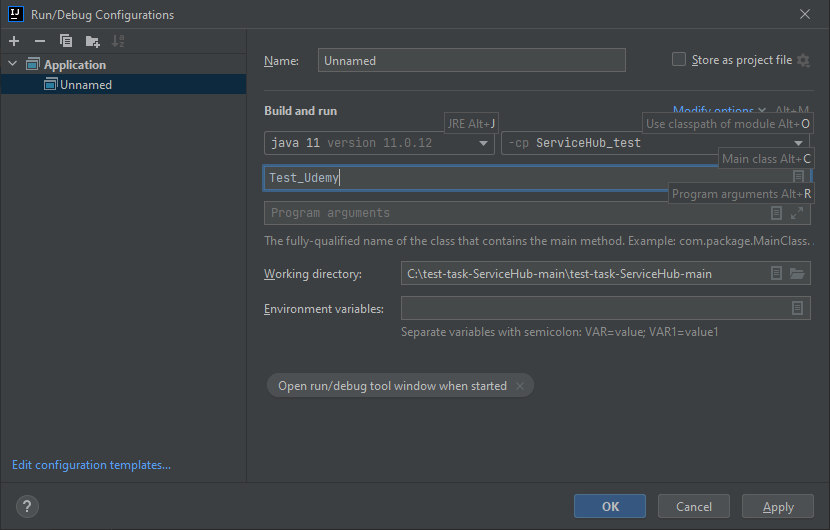Cancel the Run/Debug Configurations dialog
Screen dimensions: 830x530
point(693,506)
